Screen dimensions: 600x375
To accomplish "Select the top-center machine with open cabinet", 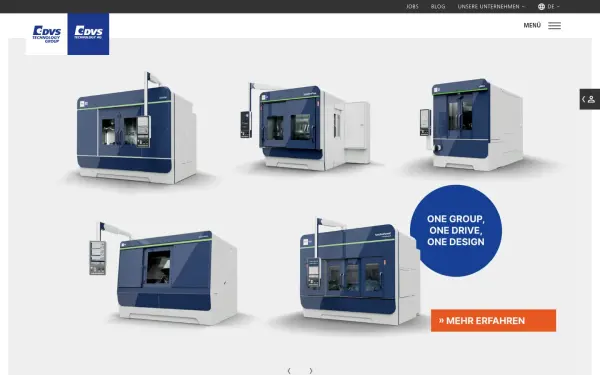I will pos(305,126).
